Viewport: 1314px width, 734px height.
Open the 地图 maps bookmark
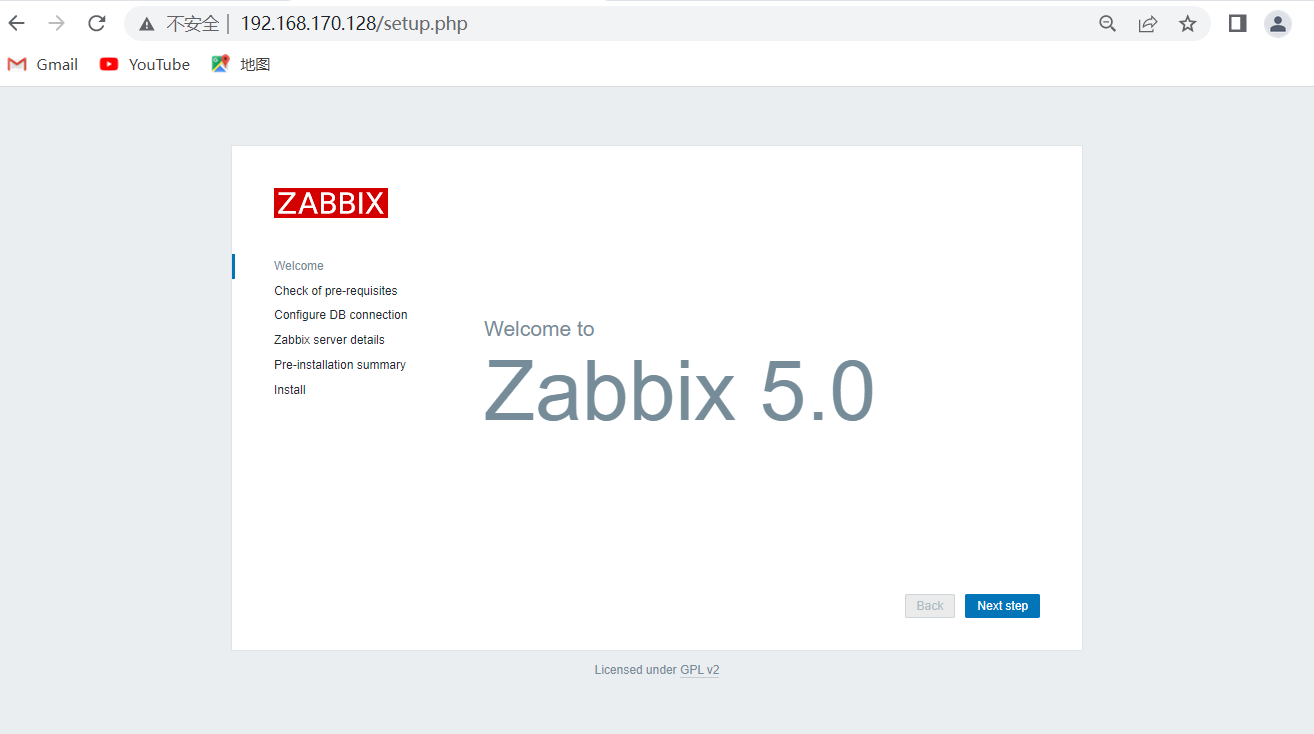pos(241,64)
